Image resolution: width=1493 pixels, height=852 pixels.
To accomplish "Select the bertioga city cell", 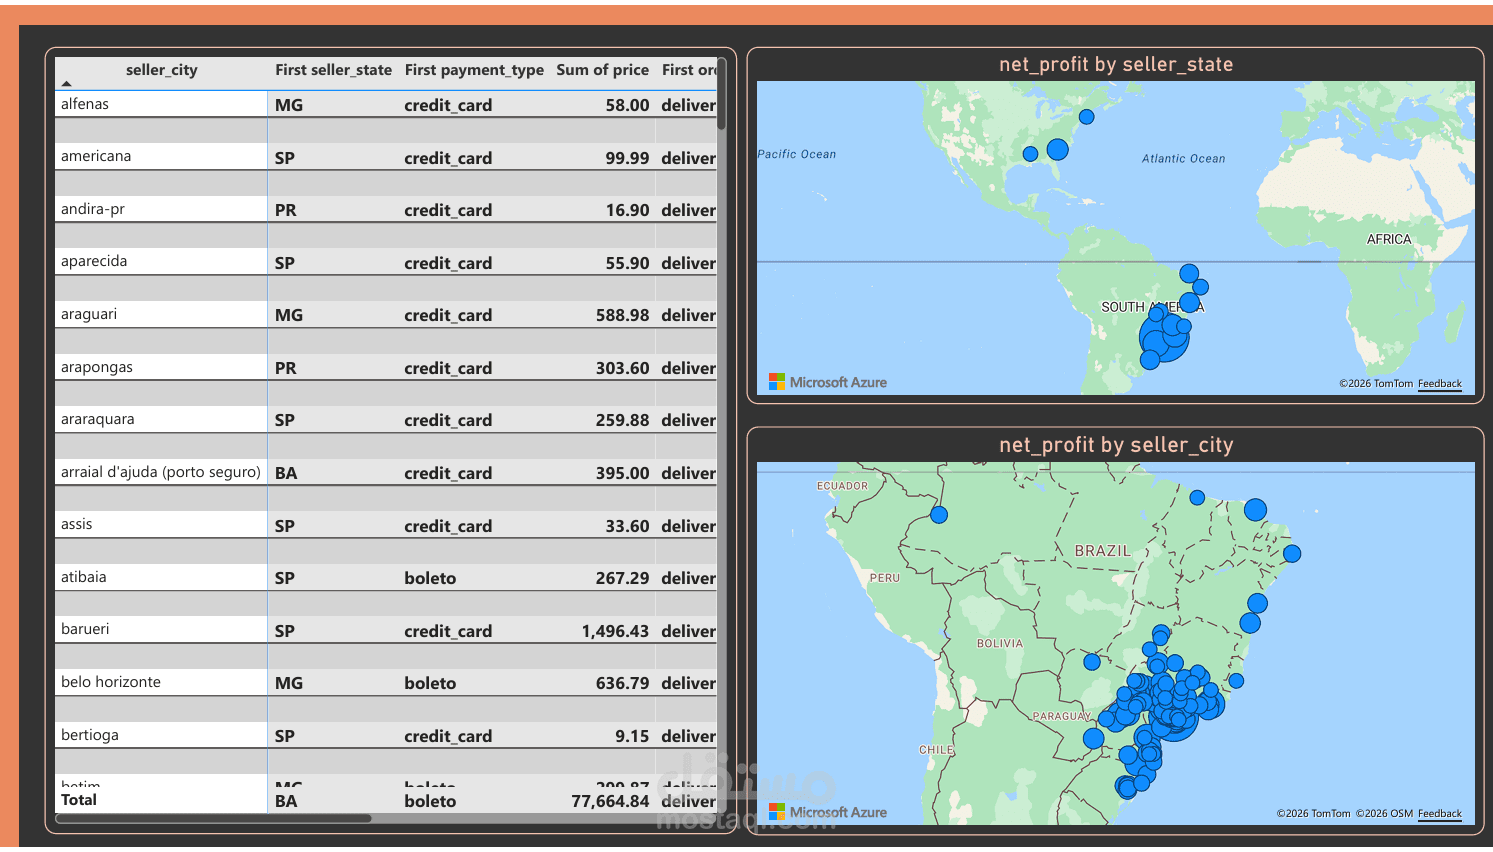I will [x=161, y=735].
